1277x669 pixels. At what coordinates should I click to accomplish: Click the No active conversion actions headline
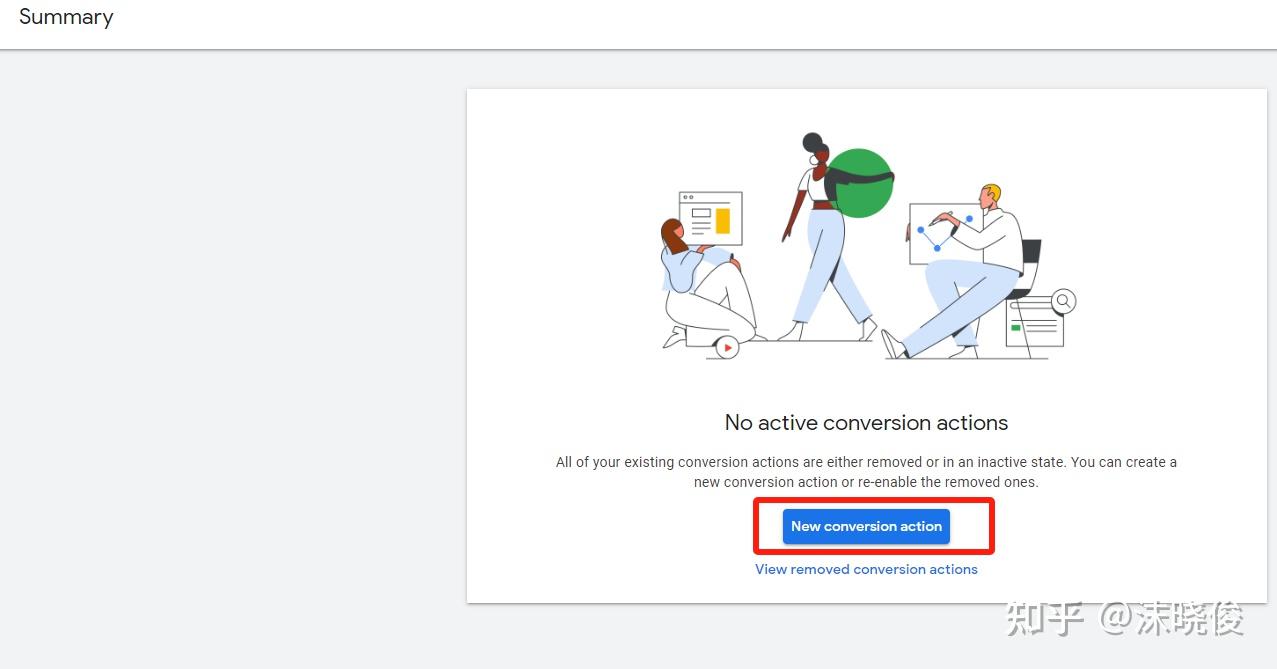[866, 422]
